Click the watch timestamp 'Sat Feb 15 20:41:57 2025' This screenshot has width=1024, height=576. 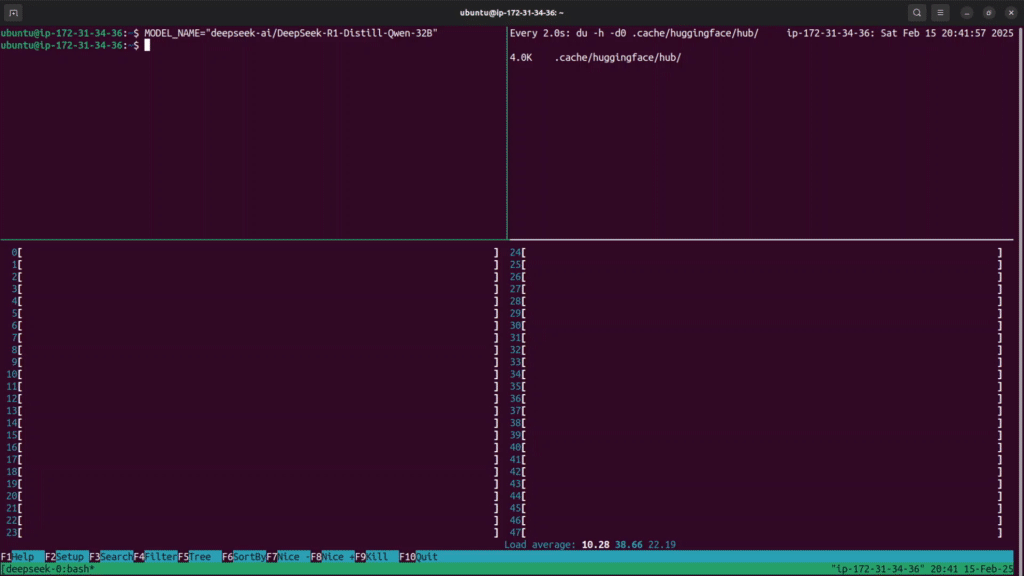[x=947, y=33]
